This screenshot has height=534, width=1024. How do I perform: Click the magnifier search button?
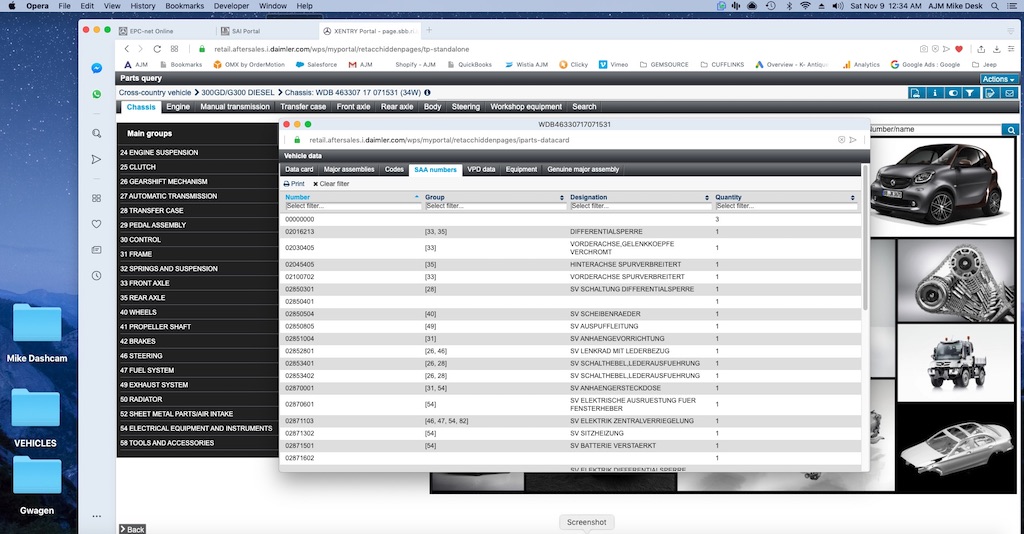1011,129
